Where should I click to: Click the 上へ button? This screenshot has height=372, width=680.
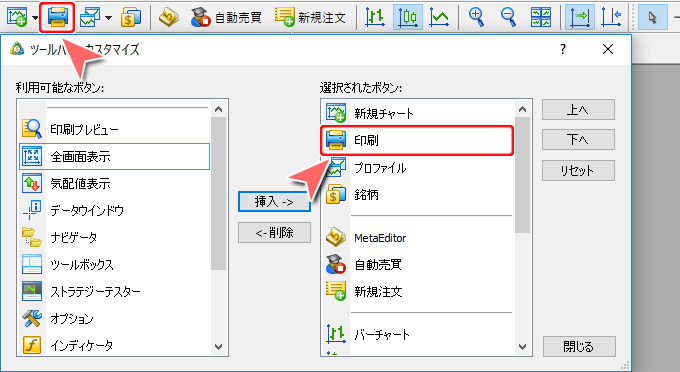click(x=578, y=110)
